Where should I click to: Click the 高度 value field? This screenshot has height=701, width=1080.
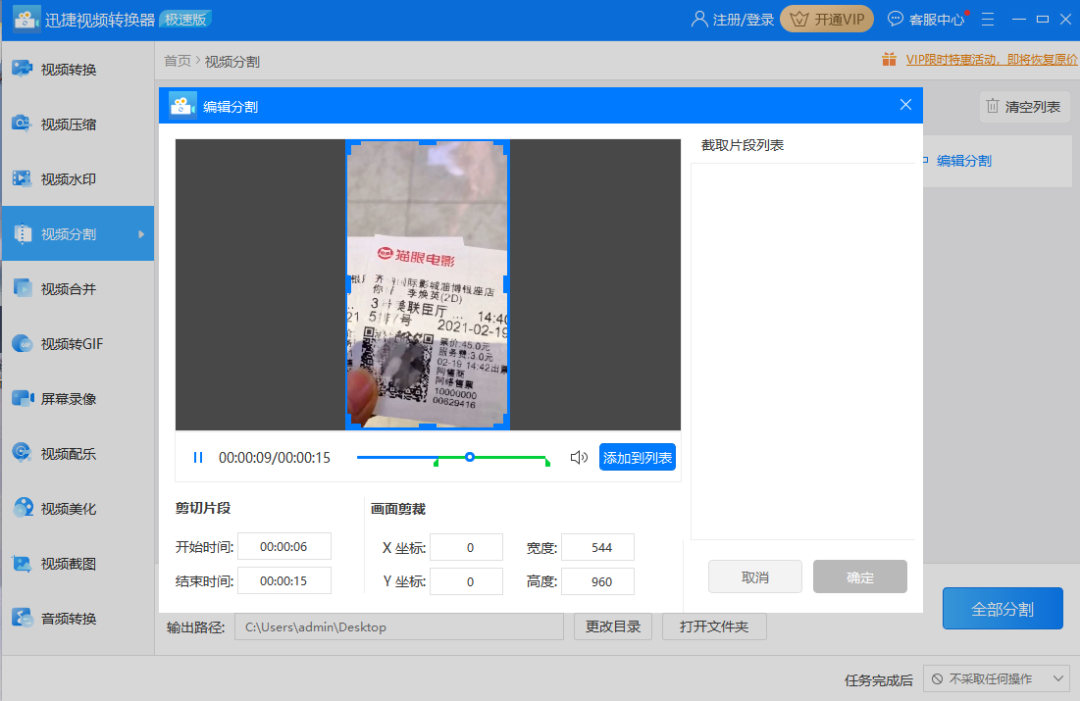[x=598, y=581]
